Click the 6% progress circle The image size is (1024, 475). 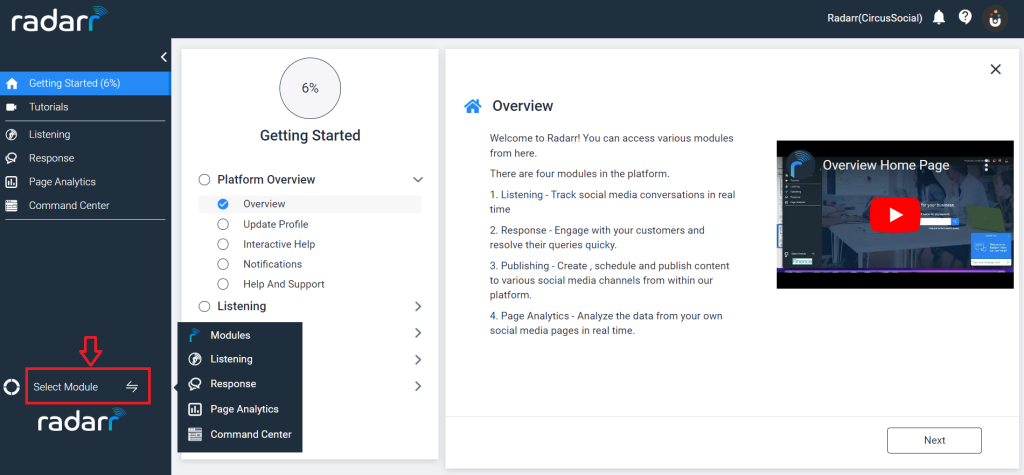(x=310, y=89)
